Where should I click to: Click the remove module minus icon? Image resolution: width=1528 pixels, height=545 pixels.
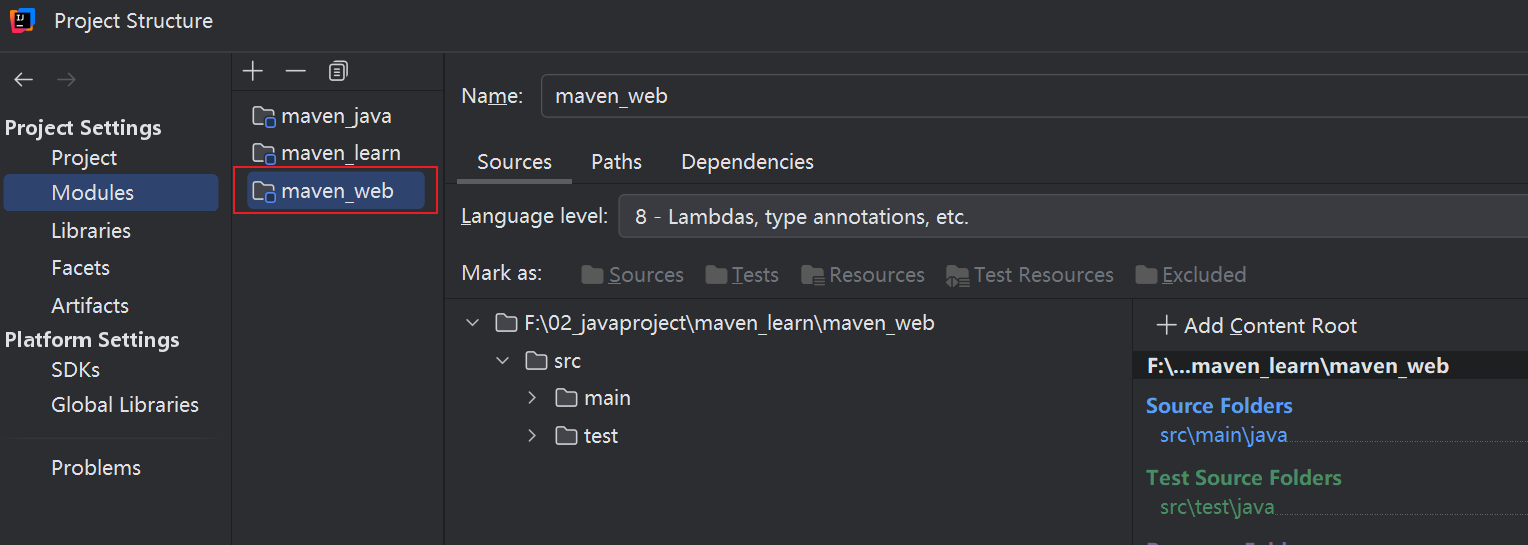[x=295, y=71]
